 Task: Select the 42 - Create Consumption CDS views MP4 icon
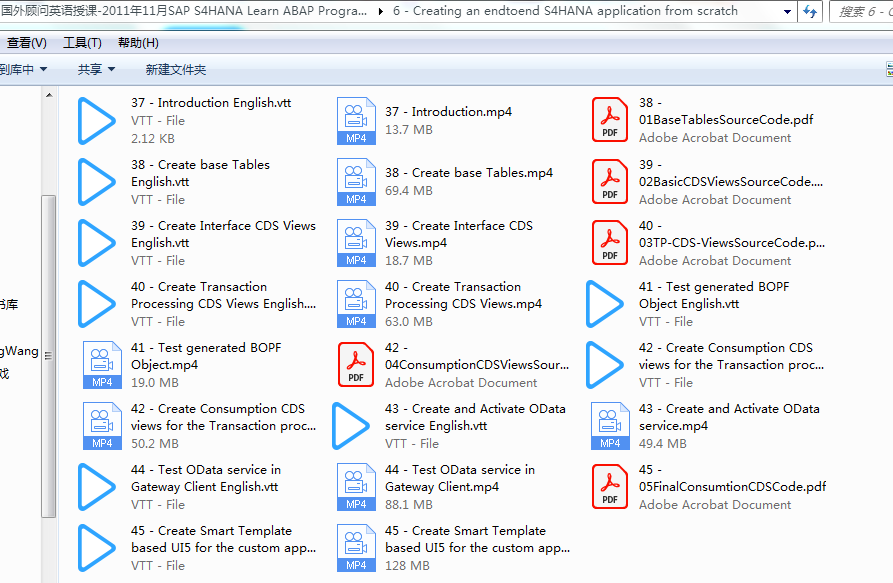102,425
